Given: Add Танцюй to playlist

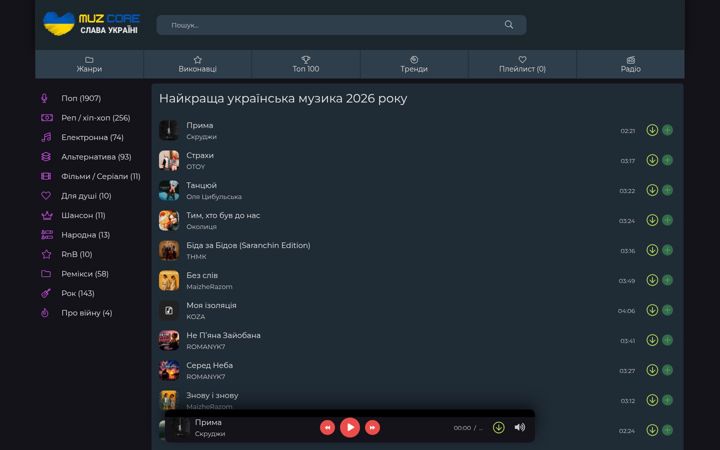Looking at the screenshot, I should (x=668, y=190).
